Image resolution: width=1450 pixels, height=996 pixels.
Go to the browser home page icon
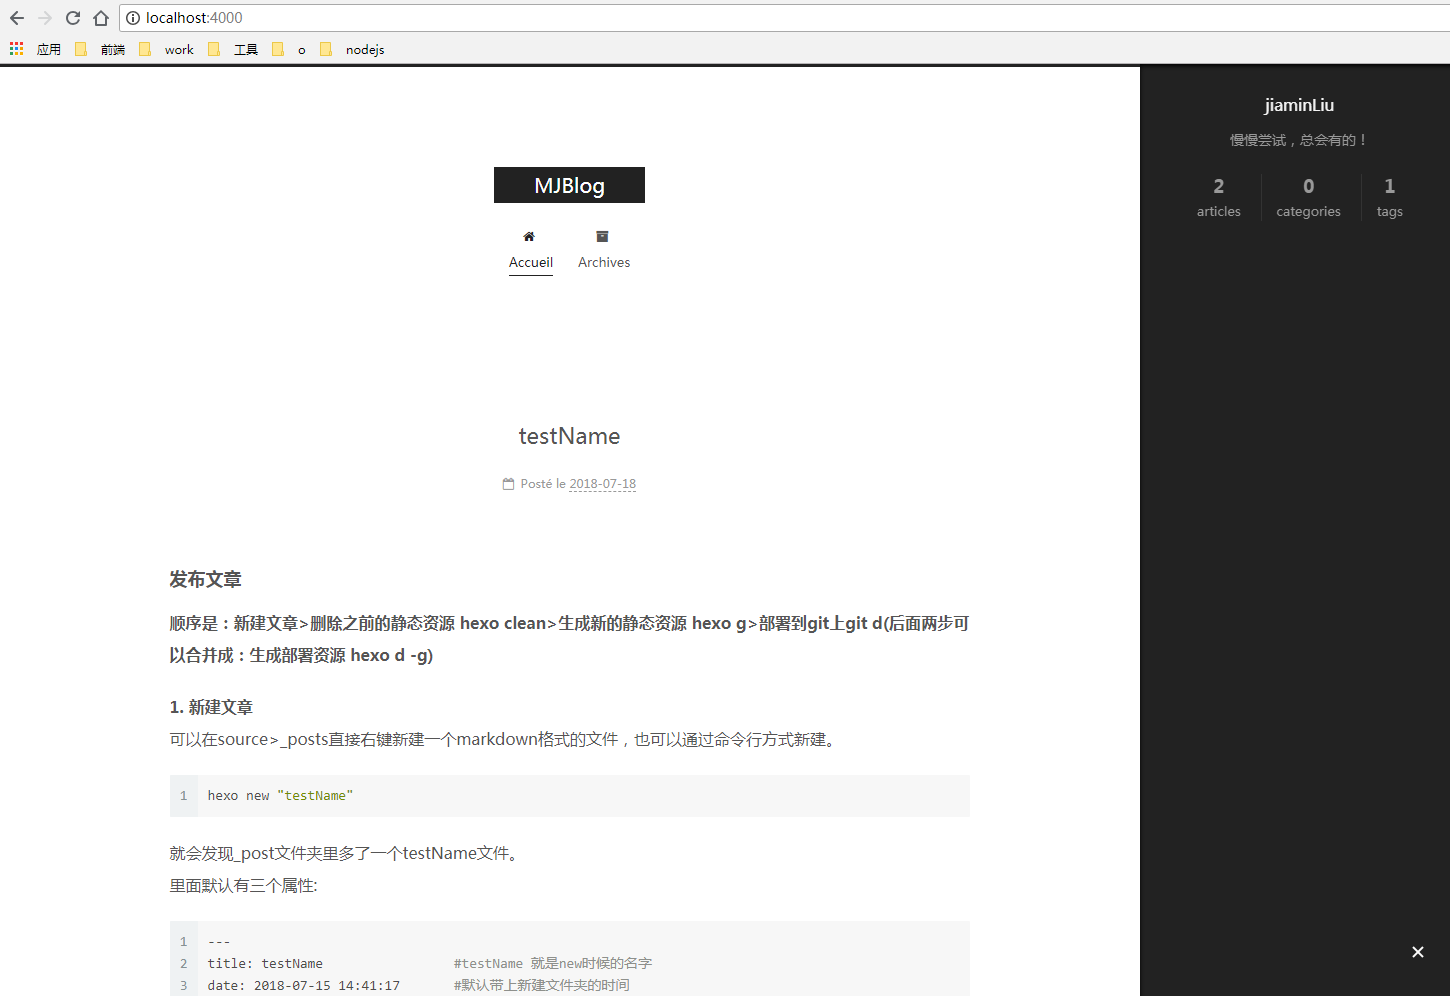pyautogui.click(x=101, y=18)
